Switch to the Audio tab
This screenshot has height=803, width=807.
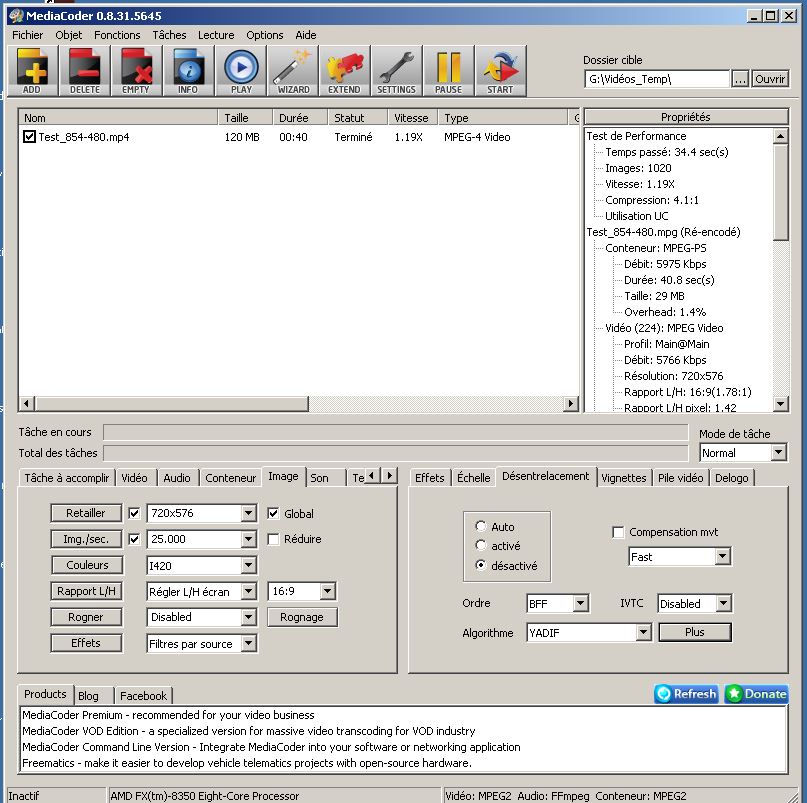[x=177, y=478]
